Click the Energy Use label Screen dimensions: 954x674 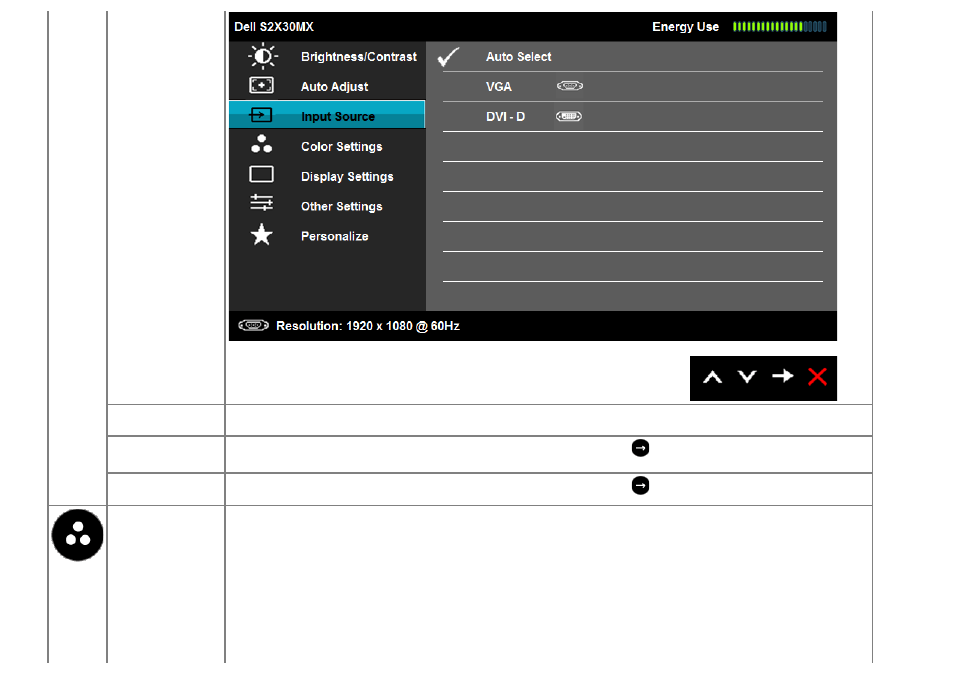tap(685, 27)
